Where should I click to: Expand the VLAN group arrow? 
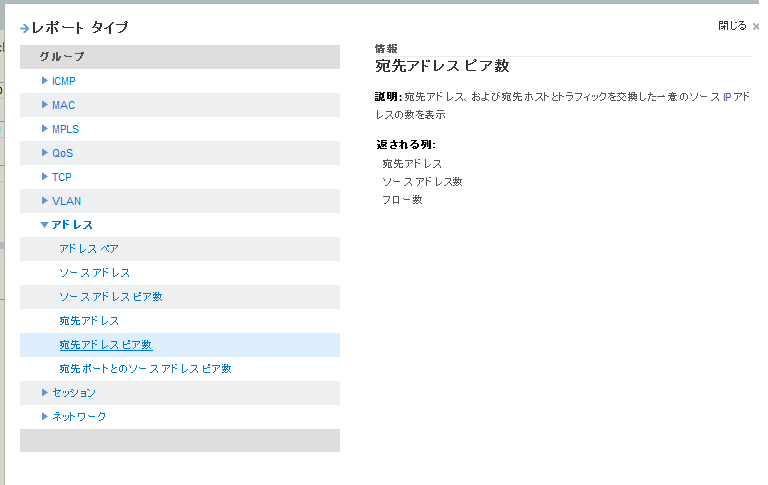(45, 201)
